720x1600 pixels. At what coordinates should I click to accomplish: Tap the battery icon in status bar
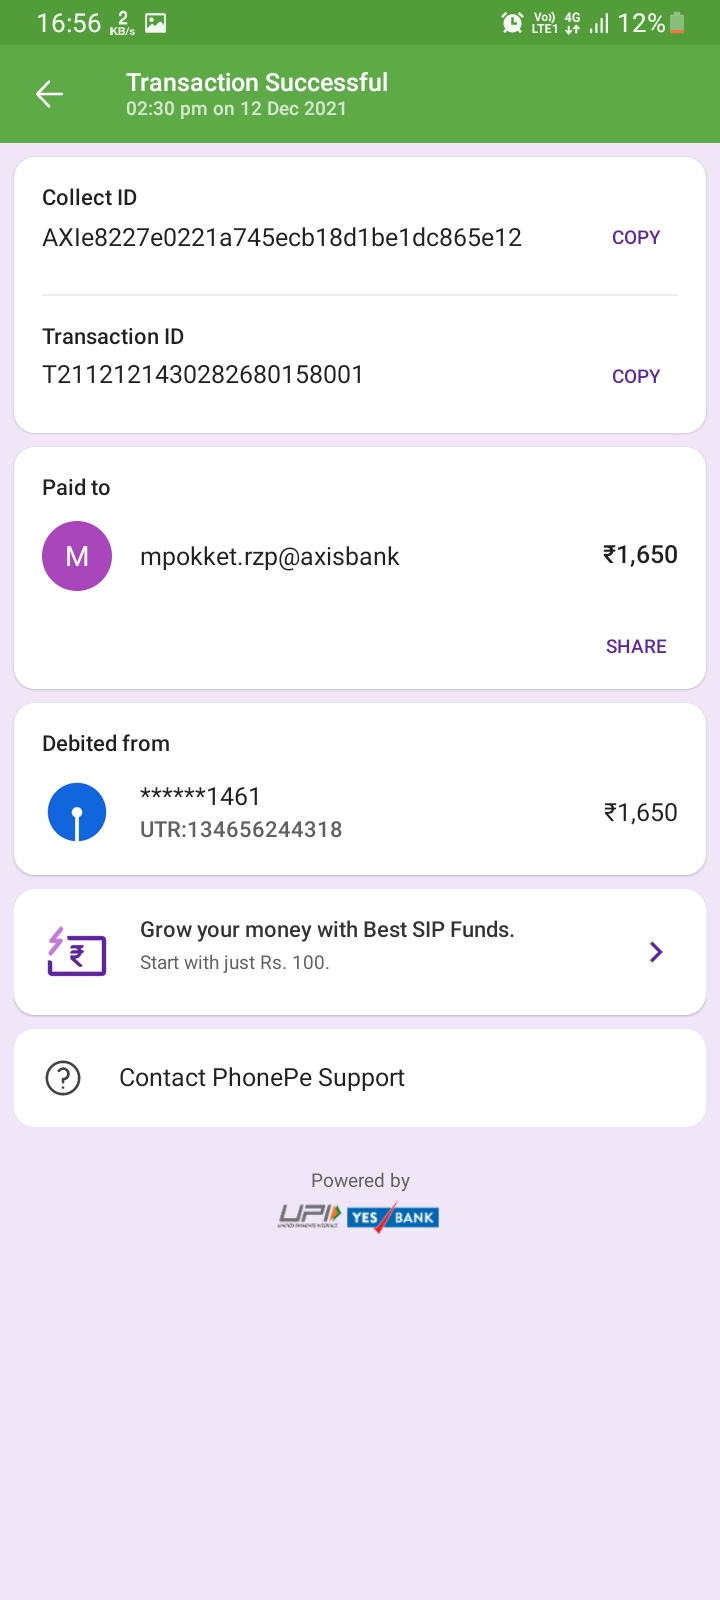pyautogui.click(x=677, y=23)
